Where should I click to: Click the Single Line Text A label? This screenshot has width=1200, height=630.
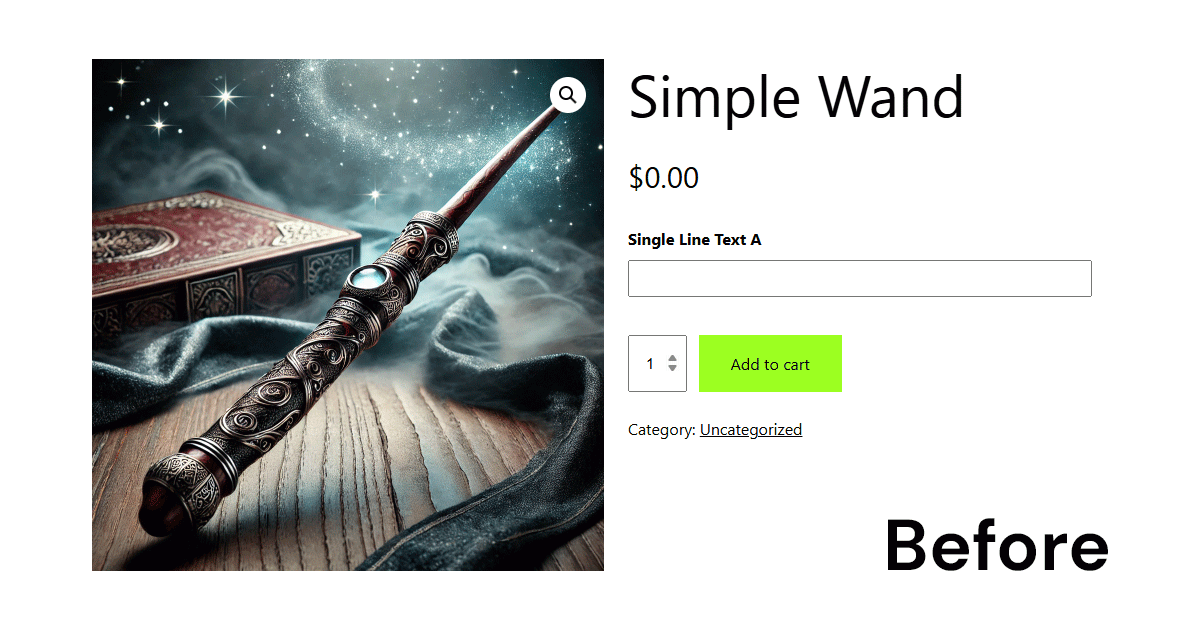coord(694,240)
